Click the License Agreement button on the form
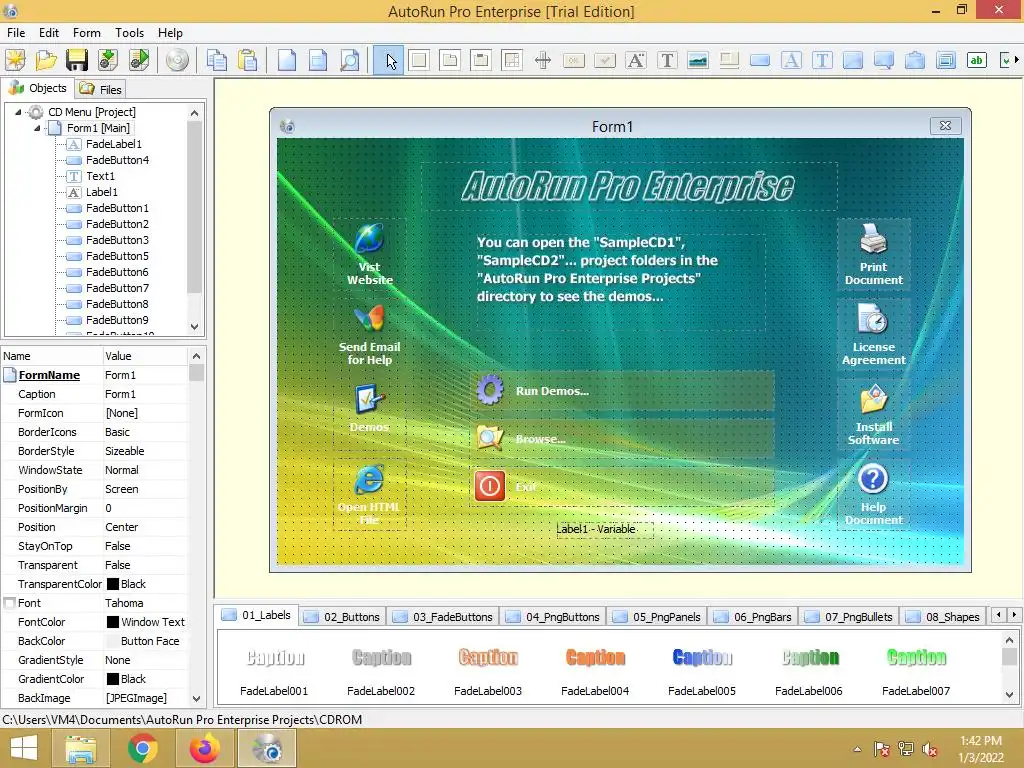The height and width of the screenshot is (768, 1024). (x=873, y=335)
